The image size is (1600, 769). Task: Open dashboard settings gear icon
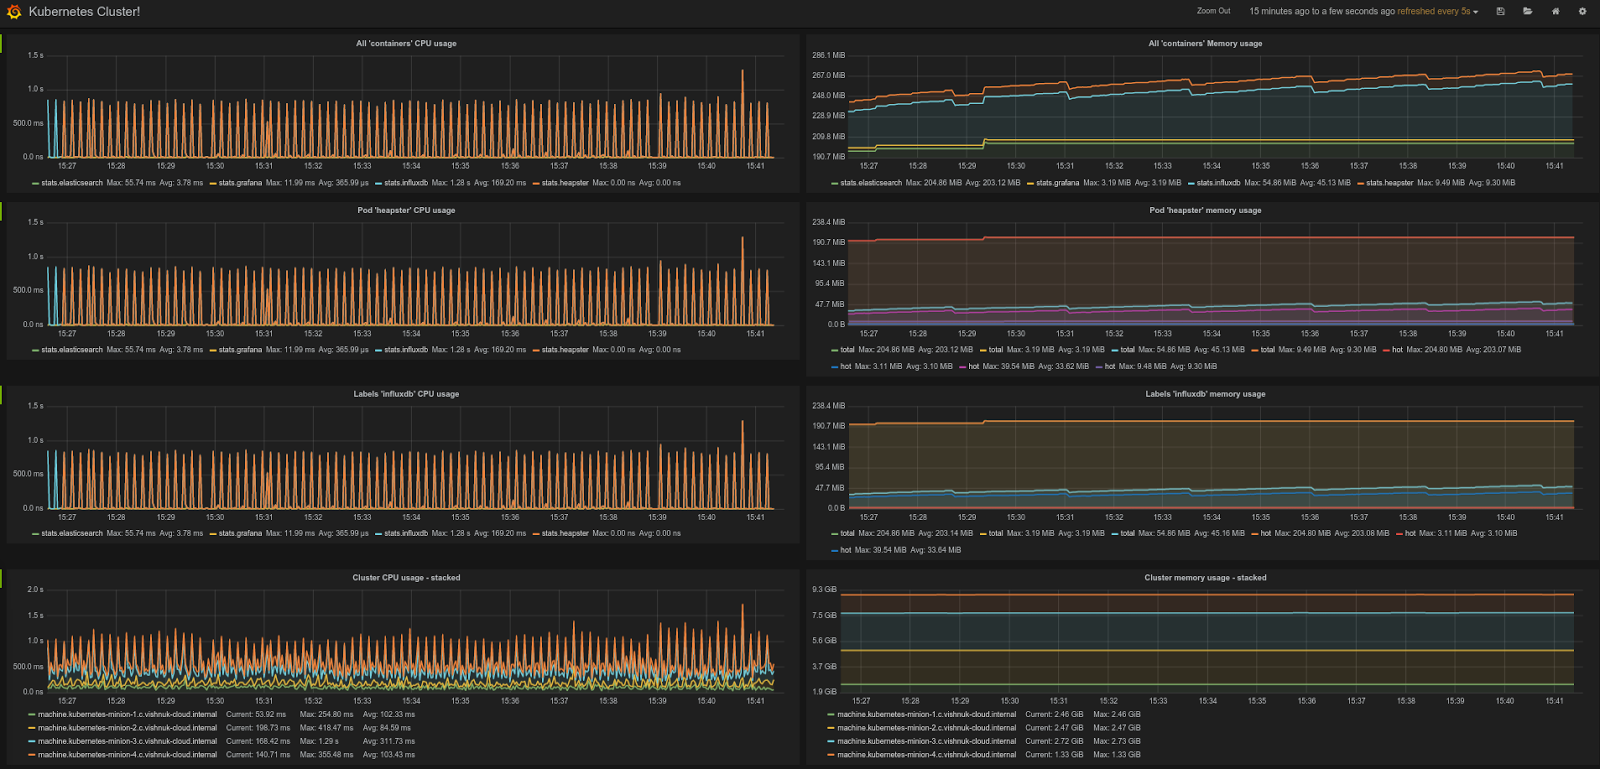coord(1582,12)
